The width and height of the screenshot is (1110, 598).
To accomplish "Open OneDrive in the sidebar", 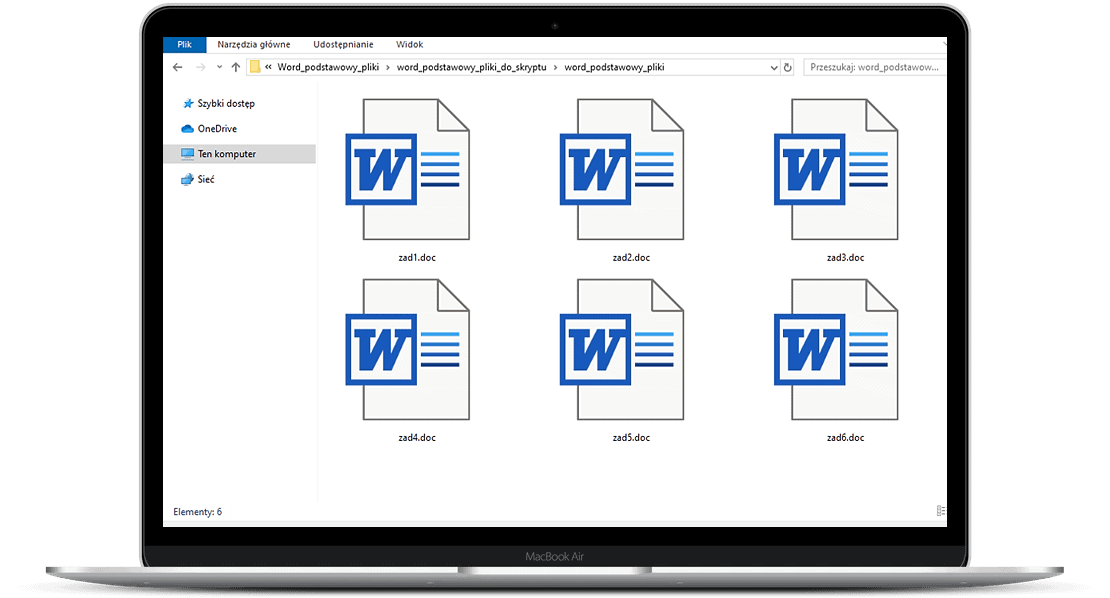I will pyautogui.click(x=217, y=128).
